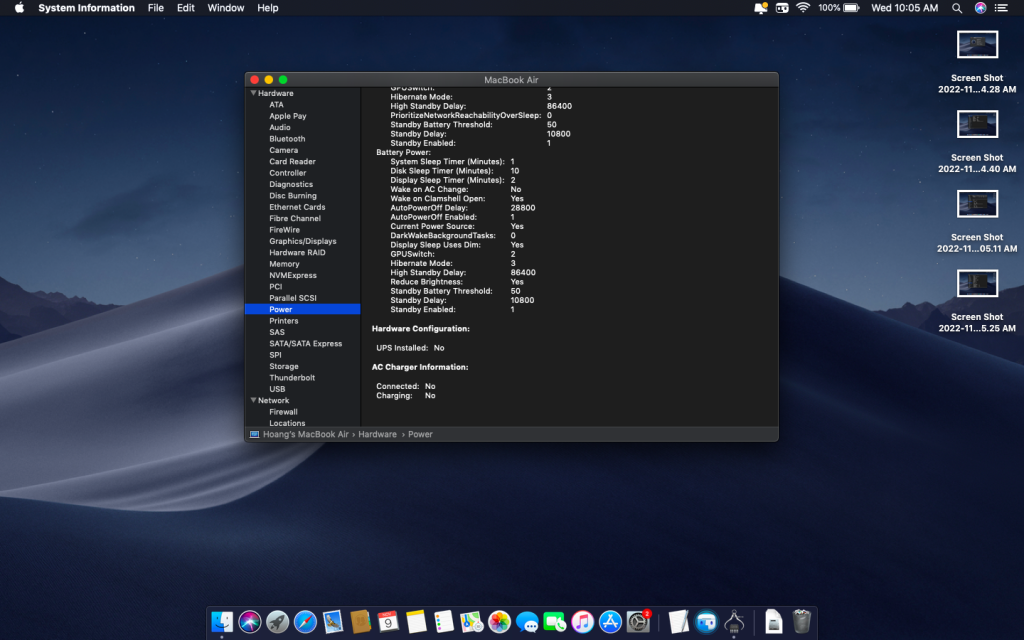The width and height of the screenshot is (1024, 640).
Task: Select Screen Shot 2022-11...4.40 AM desktop file
Action: tap(977, 142)
